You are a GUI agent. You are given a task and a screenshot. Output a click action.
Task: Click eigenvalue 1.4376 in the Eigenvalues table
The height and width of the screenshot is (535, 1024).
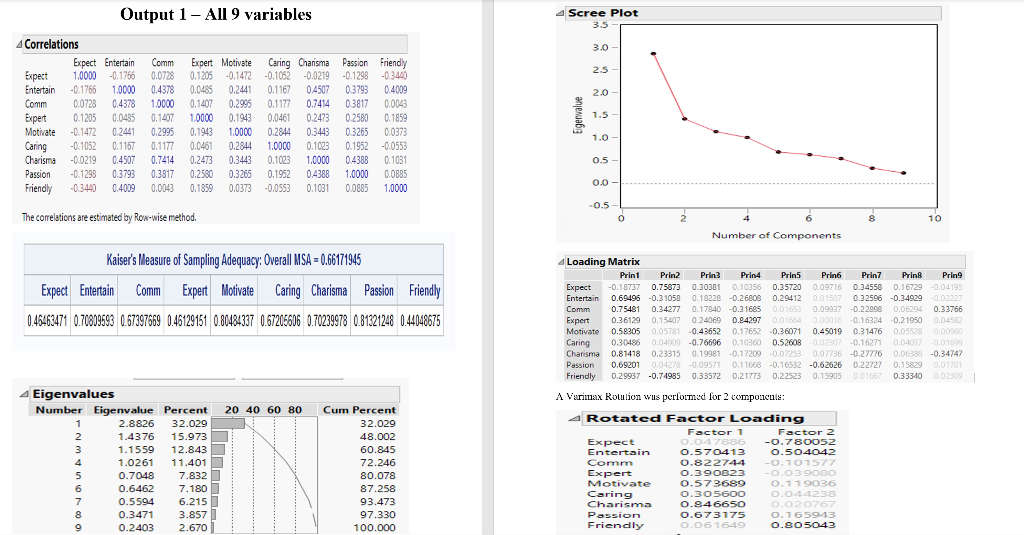[x=136, y=437]
